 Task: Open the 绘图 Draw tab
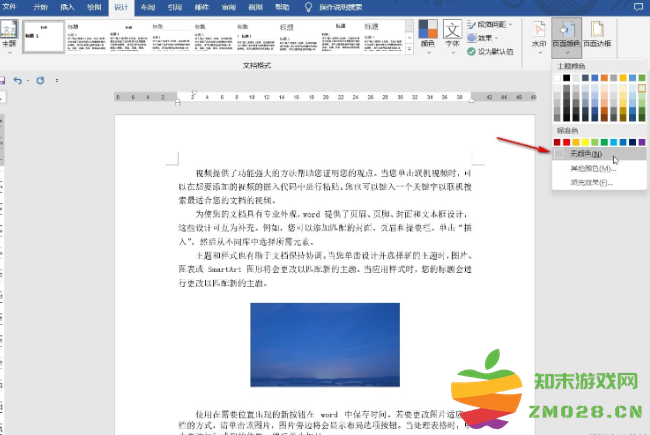pyautogui.click(x=94, y=7)
